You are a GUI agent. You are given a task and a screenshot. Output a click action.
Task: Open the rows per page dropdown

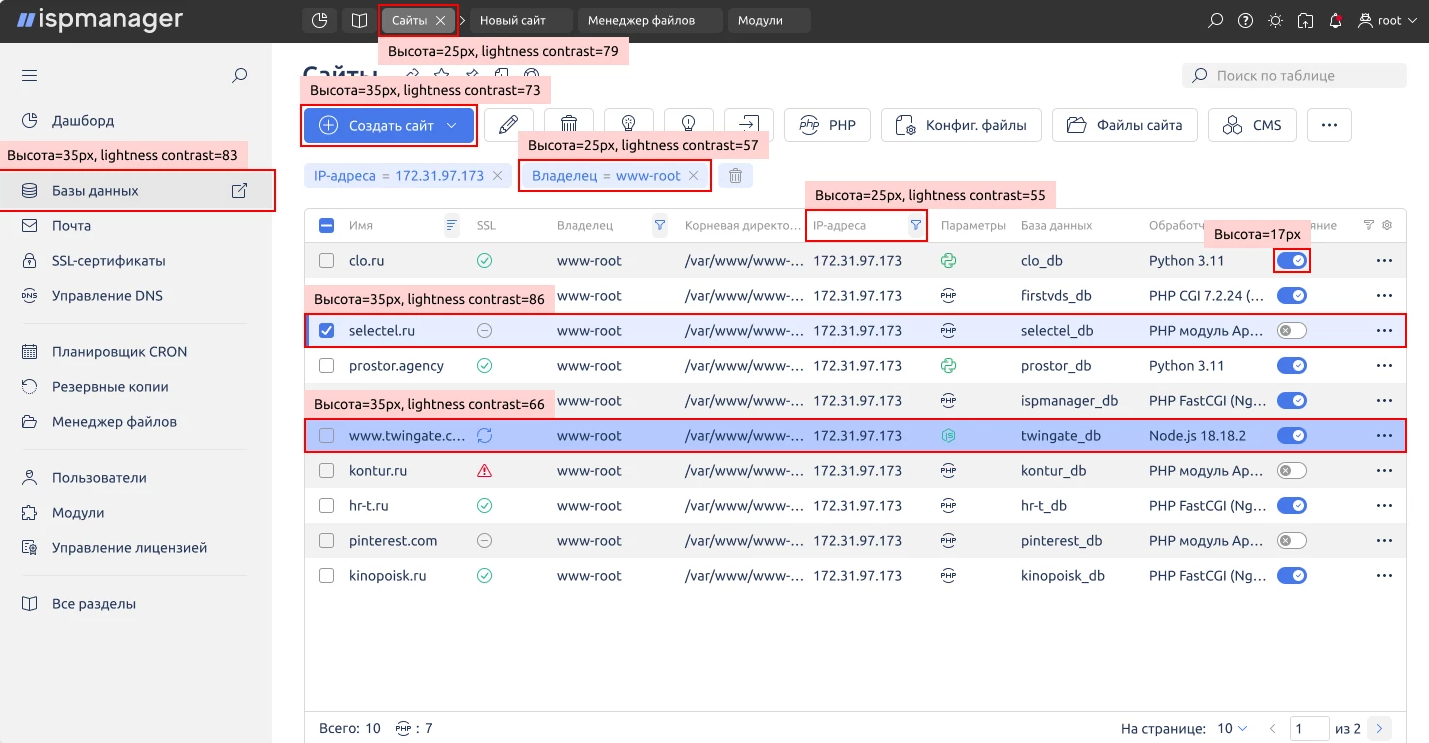click(x=1232, y=728)
